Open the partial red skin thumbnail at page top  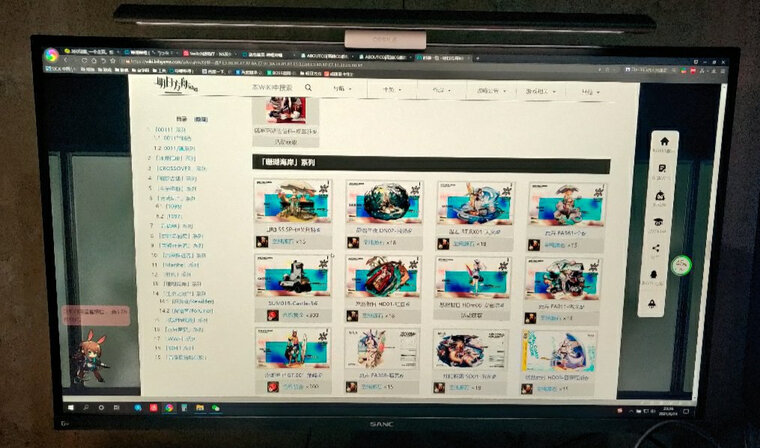point(286,111)
